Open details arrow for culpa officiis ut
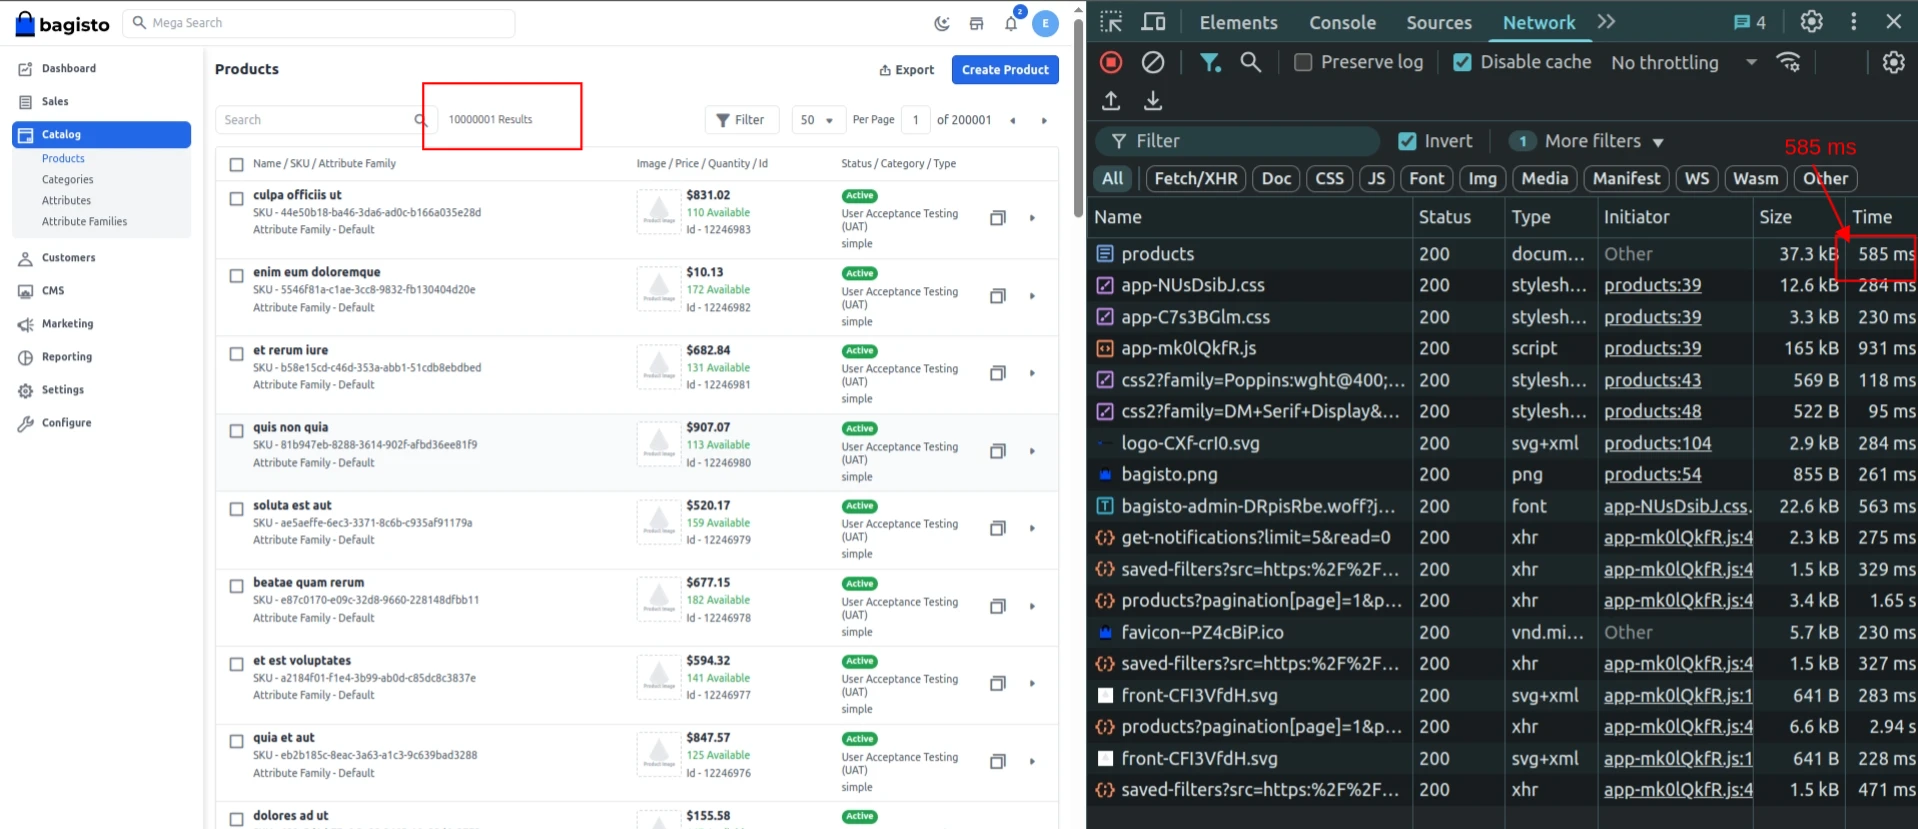1918x829 pixels. (x=1032, y=218)
